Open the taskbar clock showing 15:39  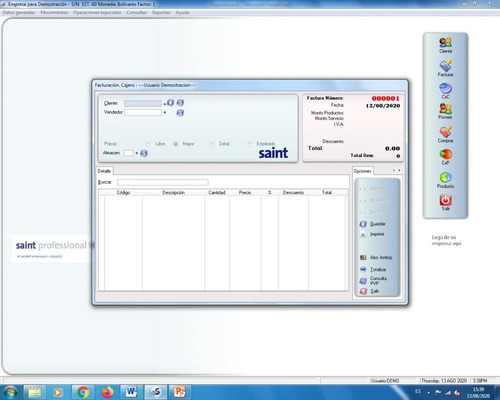pos(478,392)
